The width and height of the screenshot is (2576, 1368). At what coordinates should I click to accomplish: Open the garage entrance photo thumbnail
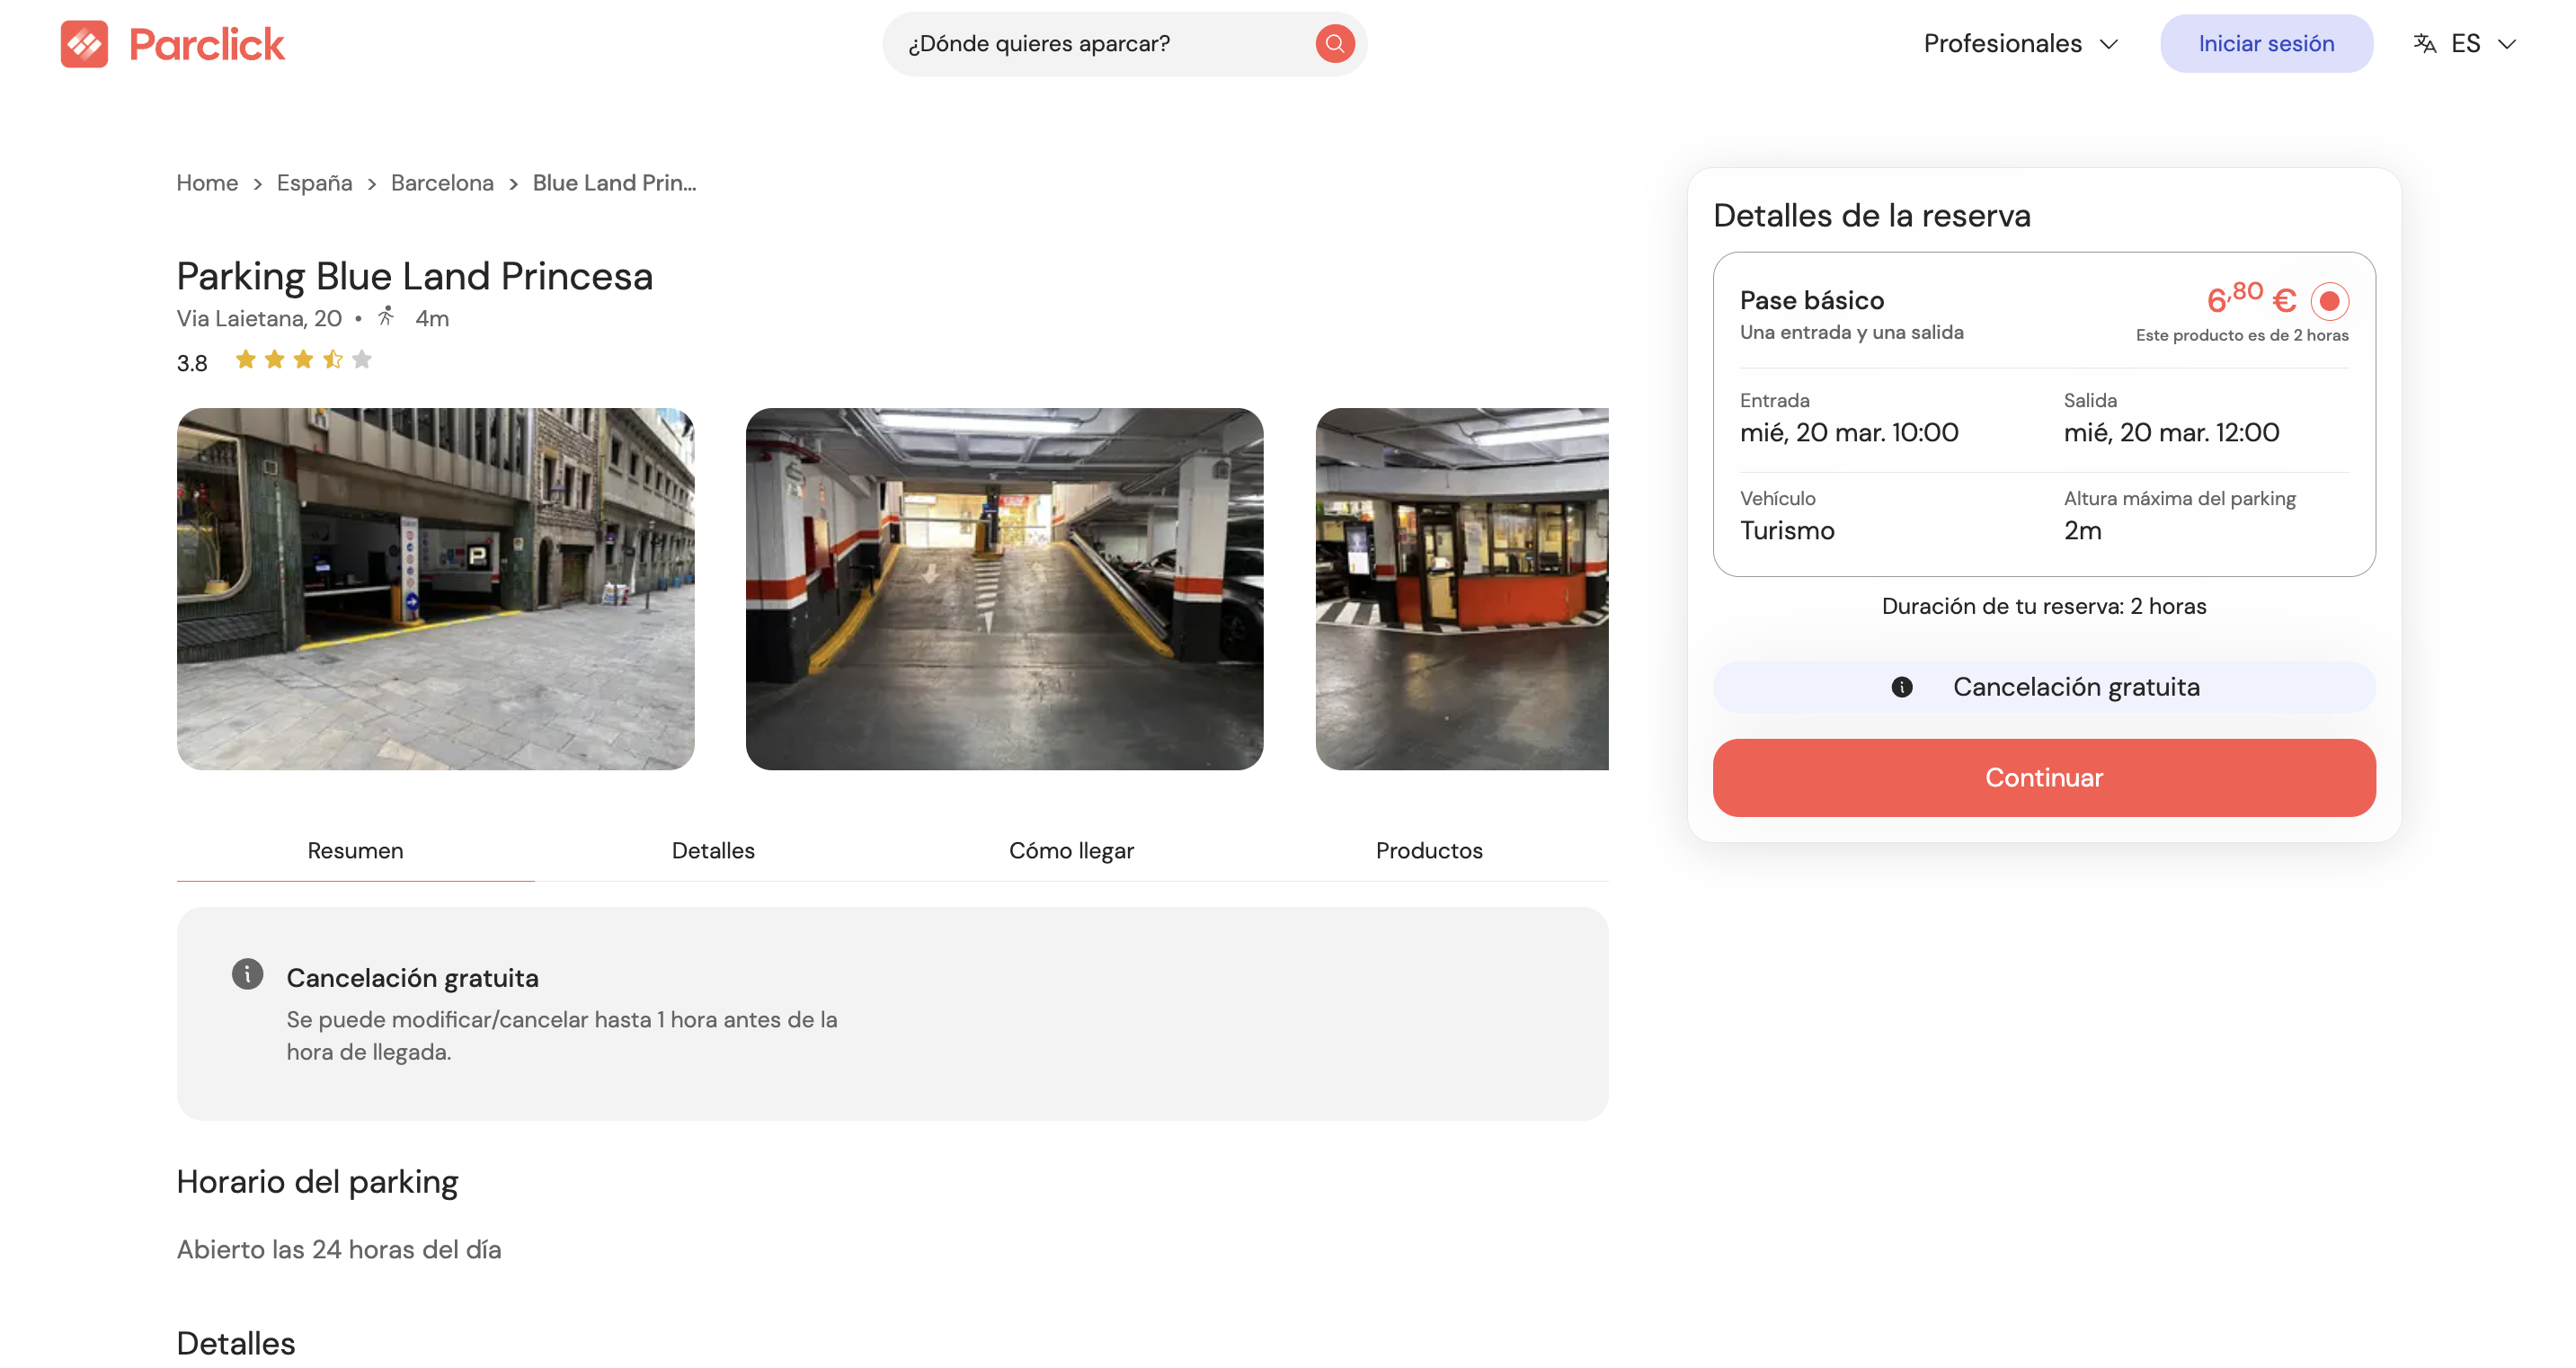436,589
